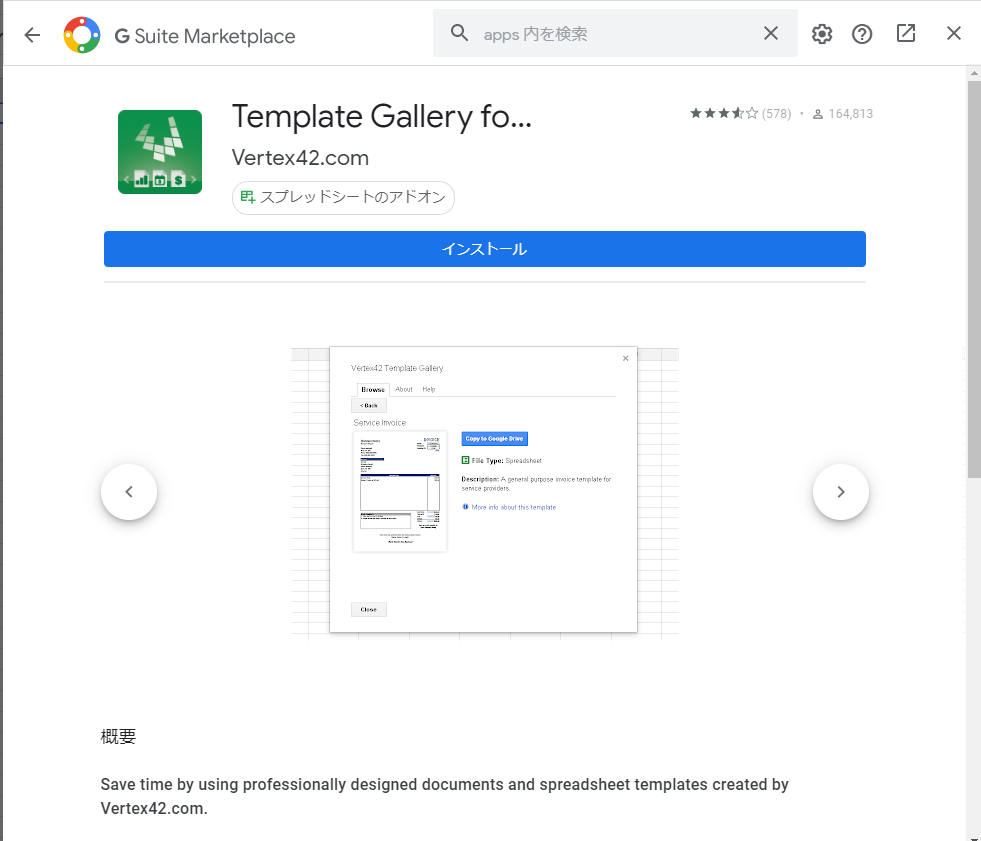This screenshot has height=841, width=981.
Task: Close the Marketplace dialog
Action: (954, 34)
